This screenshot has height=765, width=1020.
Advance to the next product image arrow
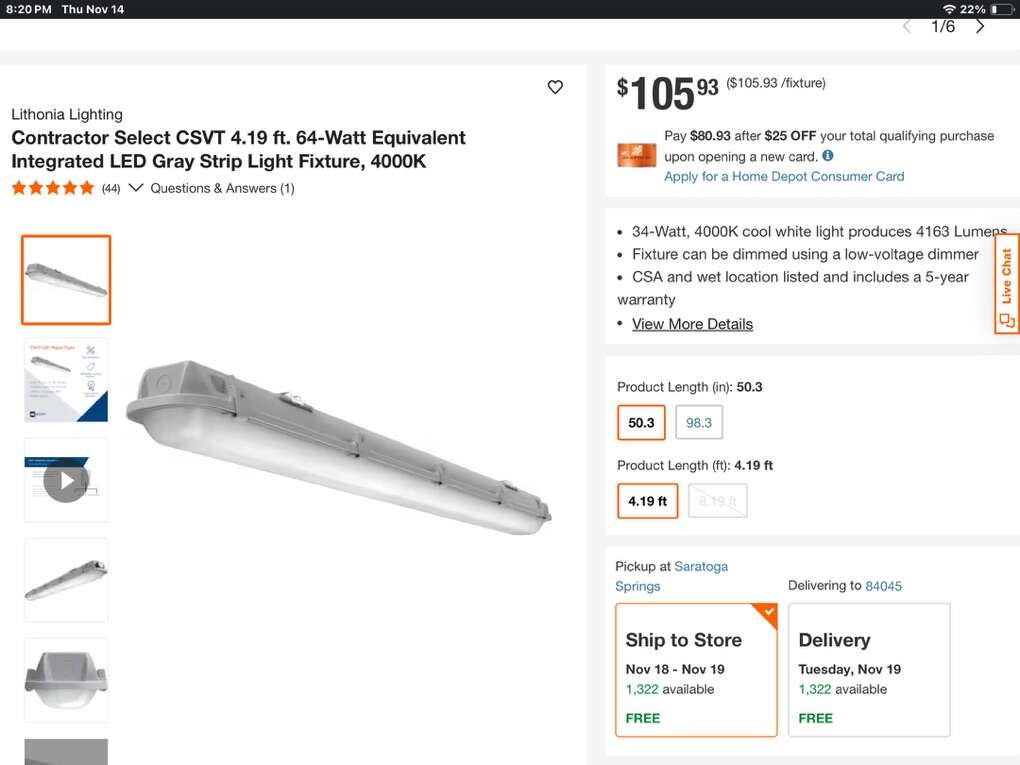(x=979, y=26)
